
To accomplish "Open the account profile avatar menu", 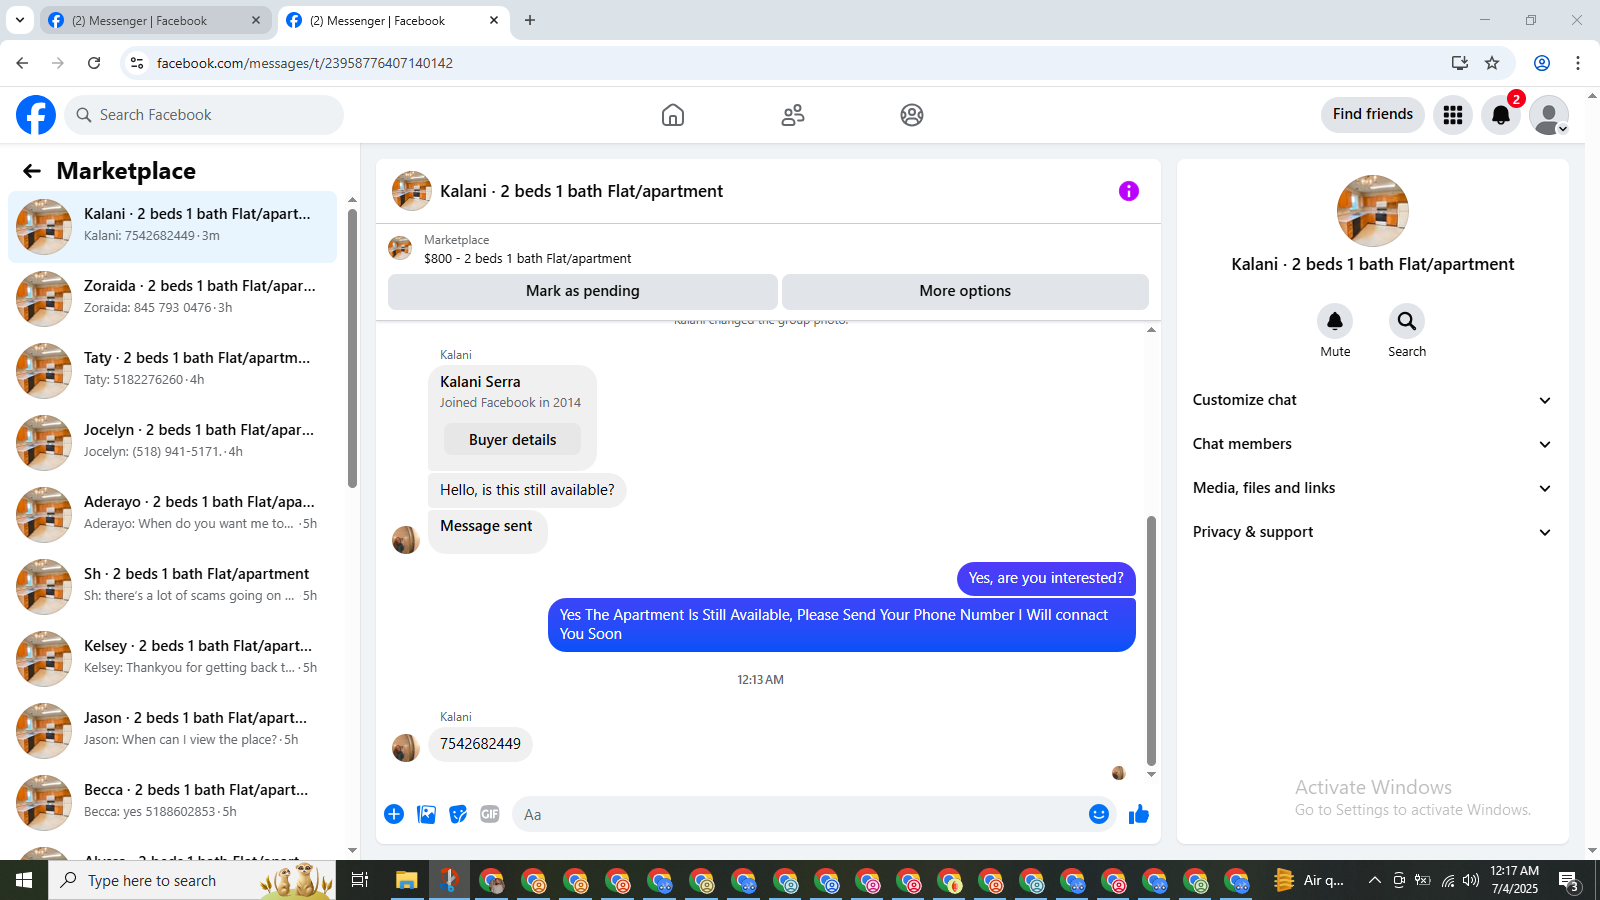I will [x=1549, y=115].
